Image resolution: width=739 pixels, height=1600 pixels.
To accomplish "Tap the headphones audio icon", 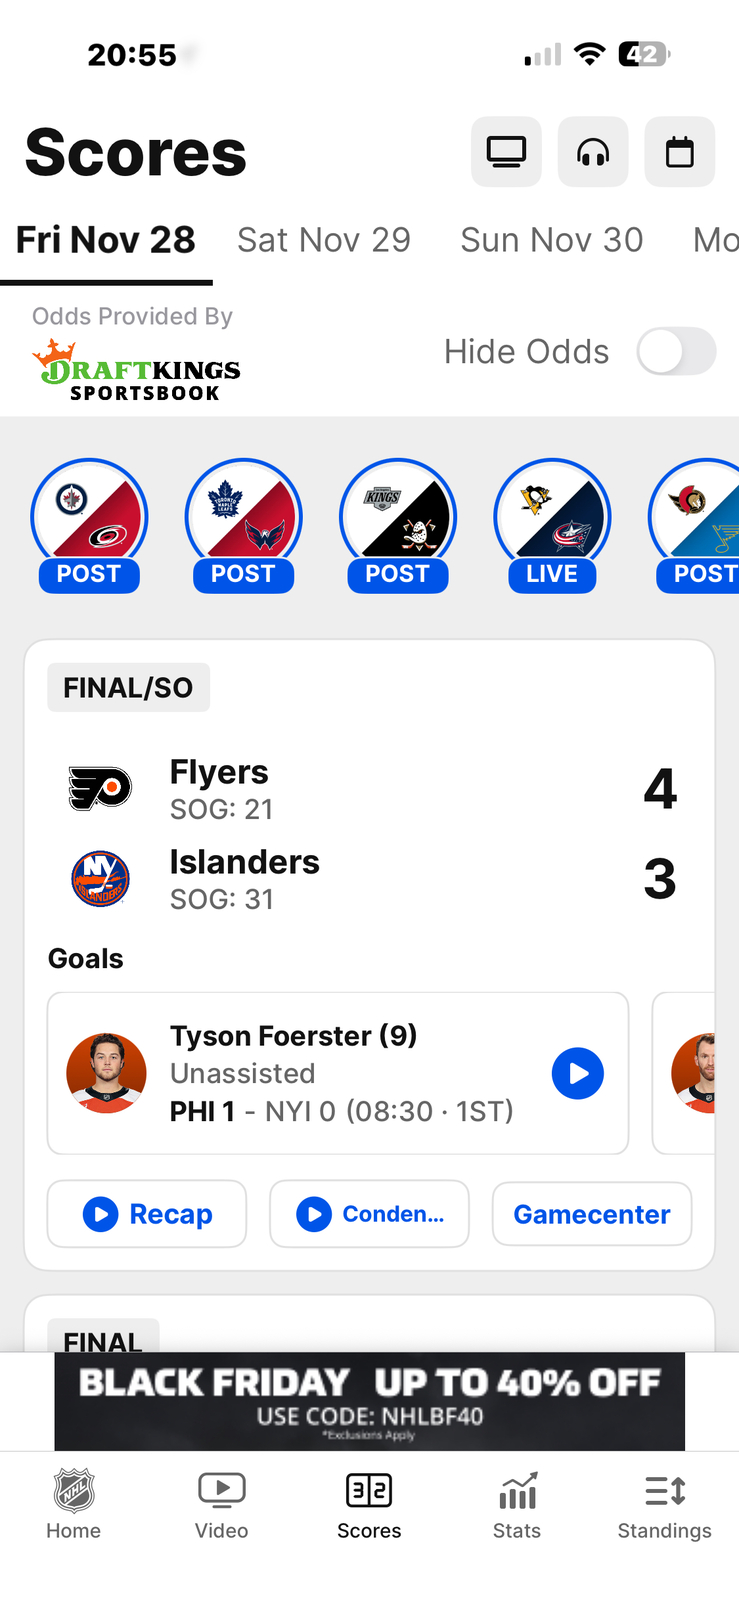I will click(x=593, y=152).
